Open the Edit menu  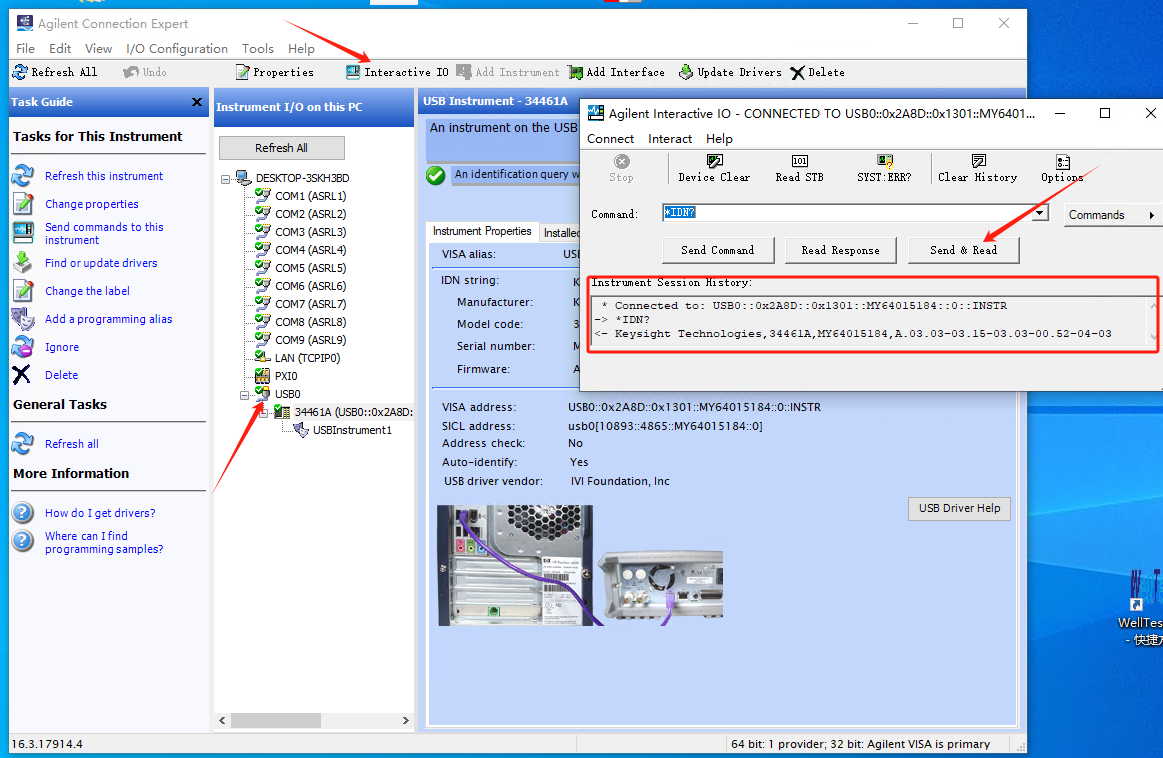click(x=60, y=48)
